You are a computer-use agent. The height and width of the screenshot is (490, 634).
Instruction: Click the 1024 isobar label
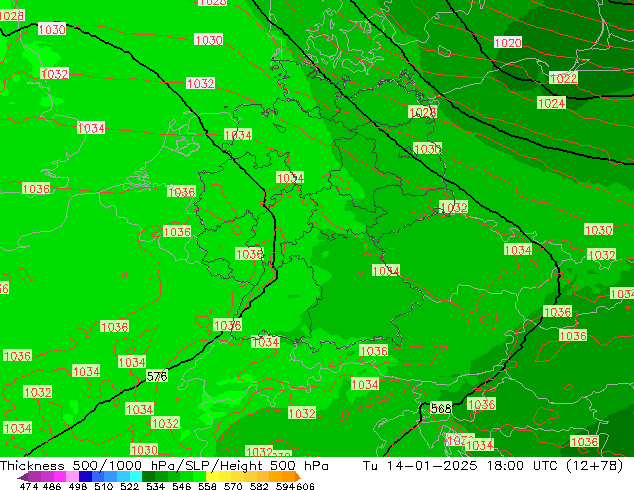(551, 103)
